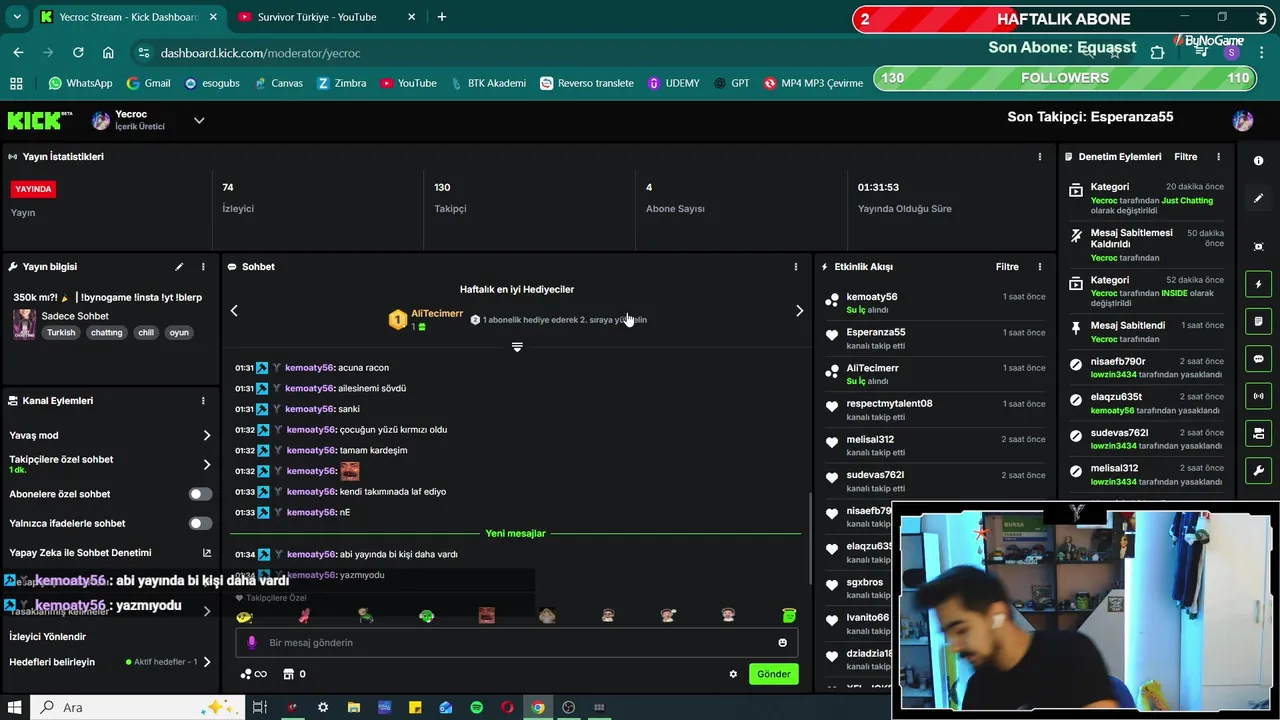This screenshot has width=1280, height=720.
Task: Collapse the Haftalık en iyi Hediyeciler section handle
Action: (517, 347)
